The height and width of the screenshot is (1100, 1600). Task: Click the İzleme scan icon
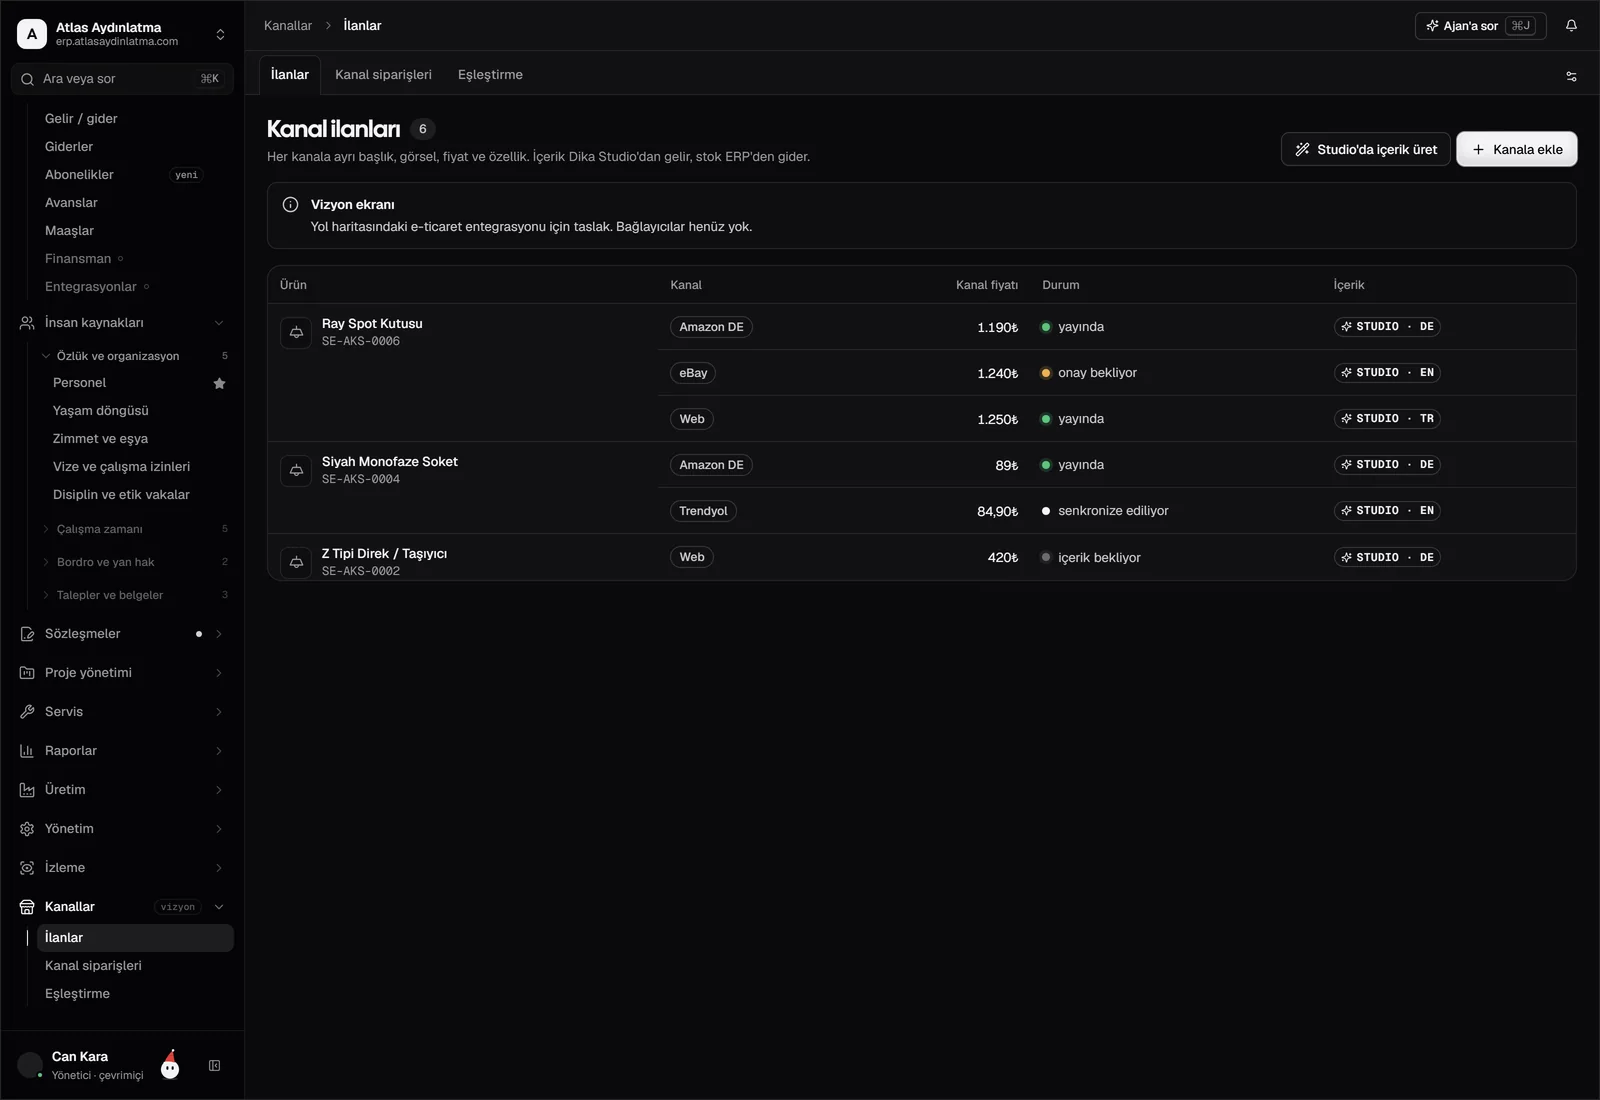point(27,868)
